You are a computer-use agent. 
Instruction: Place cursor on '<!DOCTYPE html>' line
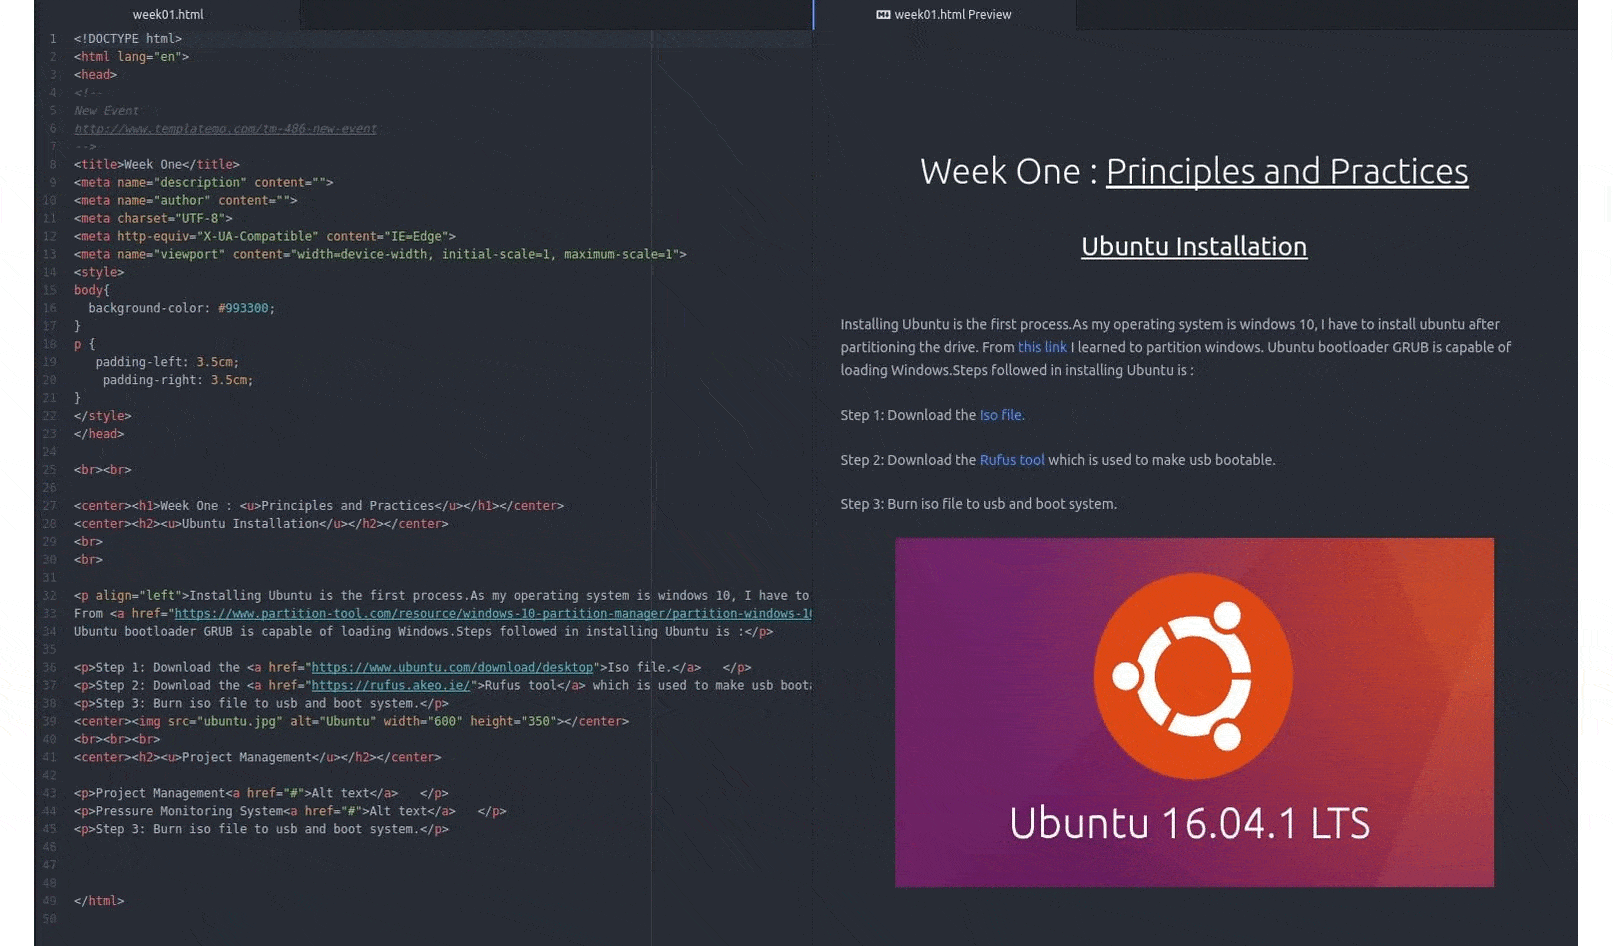click(128, 39)
